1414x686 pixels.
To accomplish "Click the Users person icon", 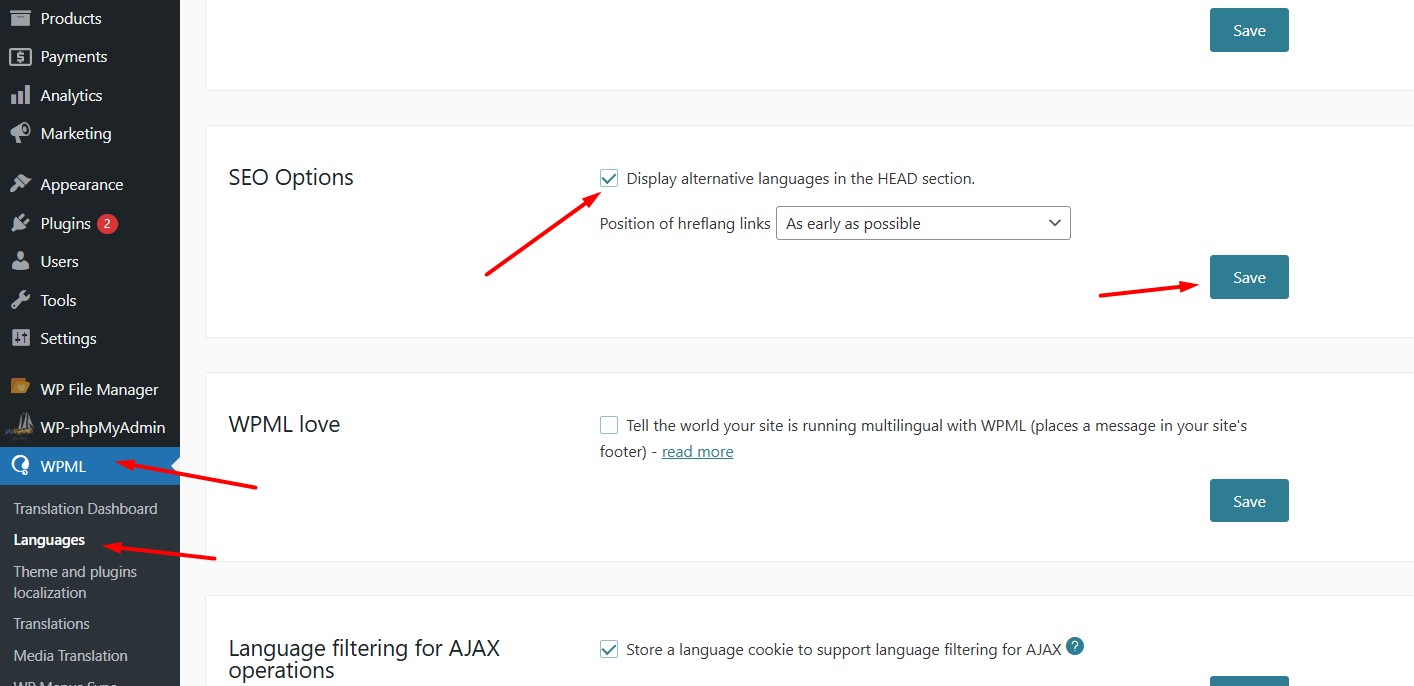I will click(20, 262).
